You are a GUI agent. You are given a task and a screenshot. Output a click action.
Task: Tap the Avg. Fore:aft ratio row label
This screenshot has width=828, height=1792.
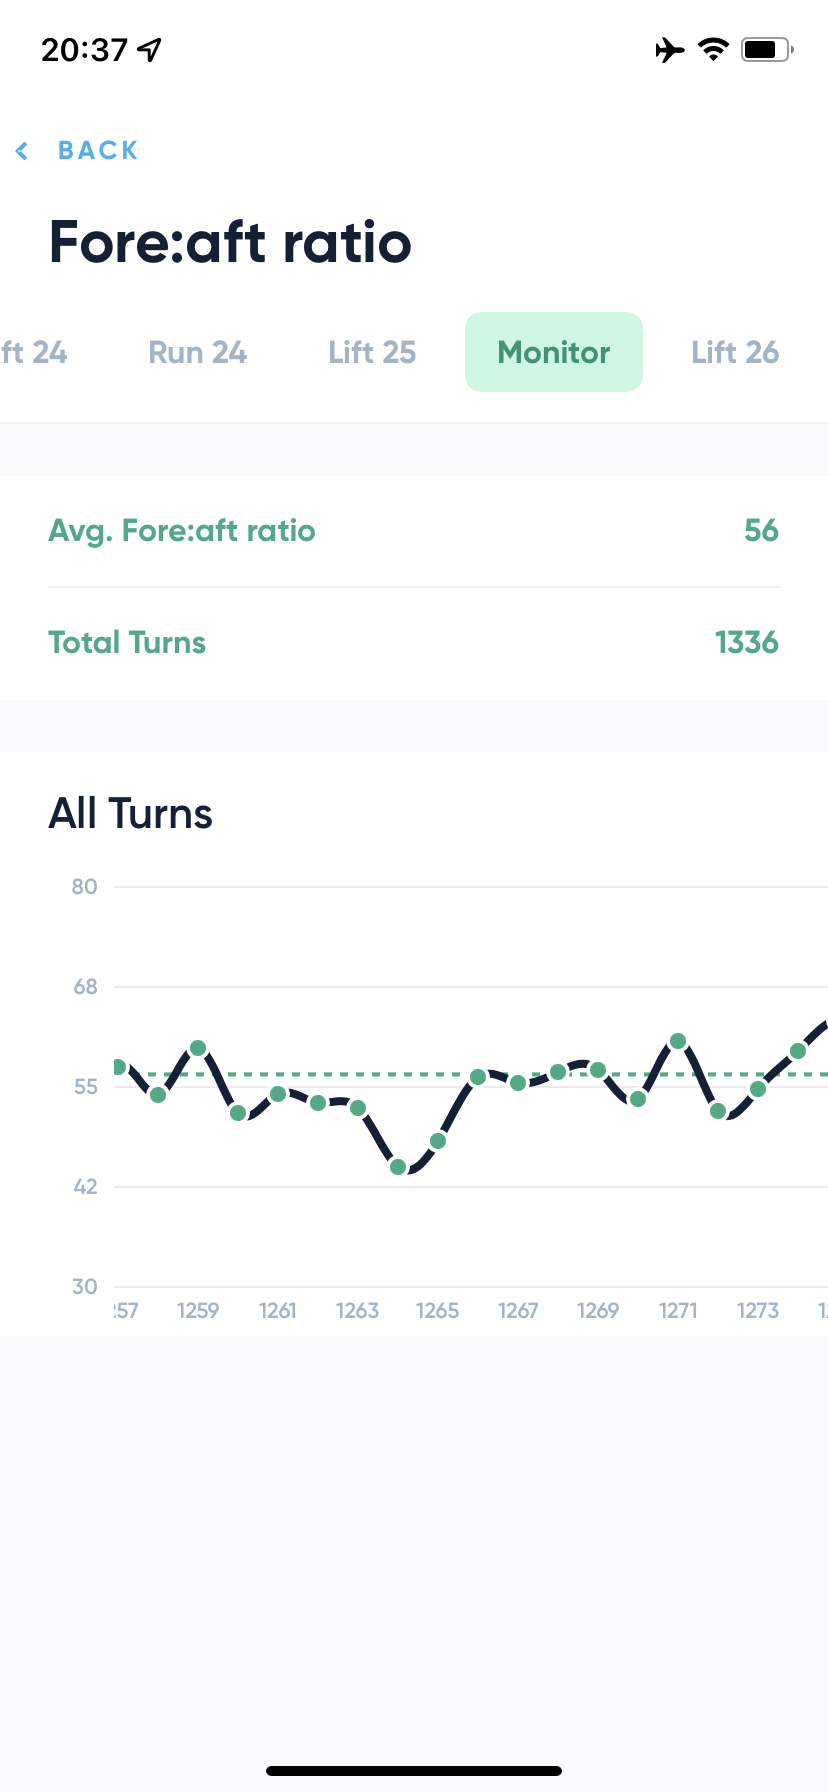(x=182, y=530)
